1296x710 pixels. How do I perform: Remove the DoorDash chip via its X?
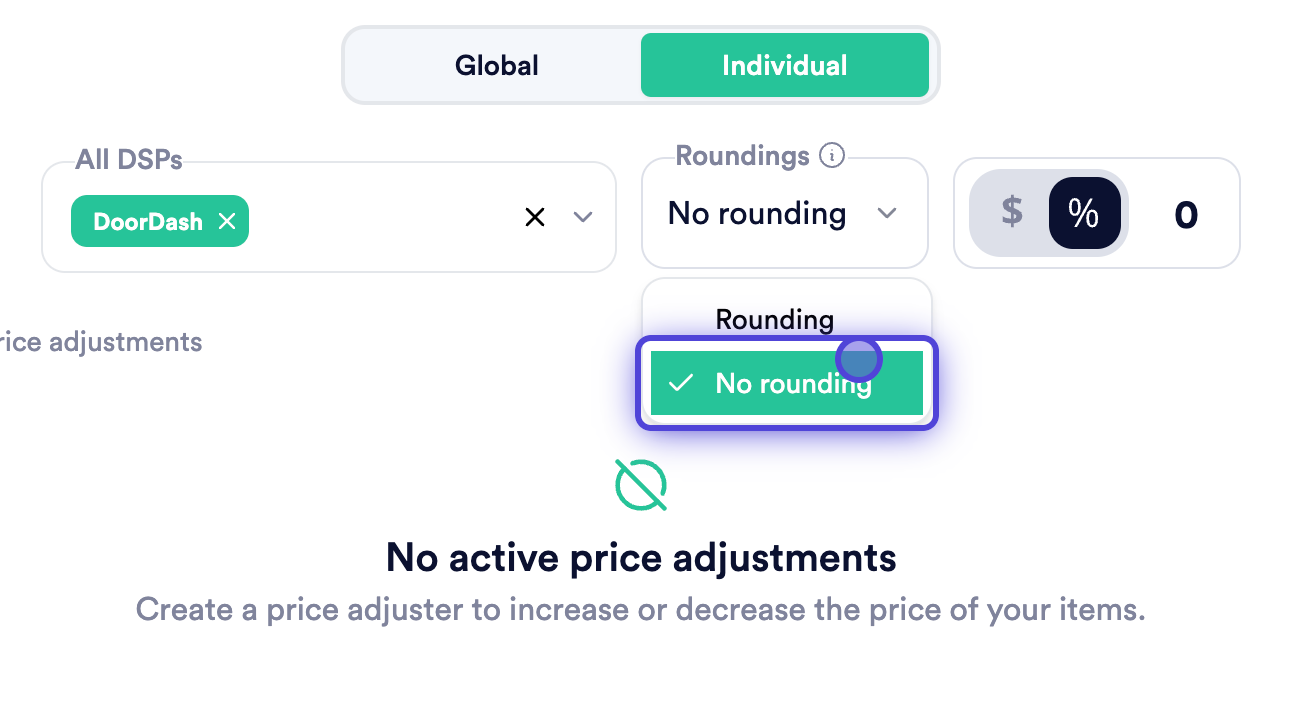tap(227, 221)
